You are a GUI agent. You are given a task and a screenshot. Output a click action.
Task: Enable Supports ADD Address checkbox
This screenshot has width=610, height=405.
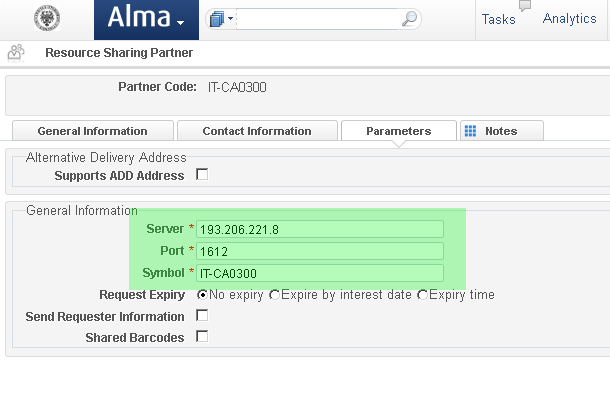[x=202, y=174]
